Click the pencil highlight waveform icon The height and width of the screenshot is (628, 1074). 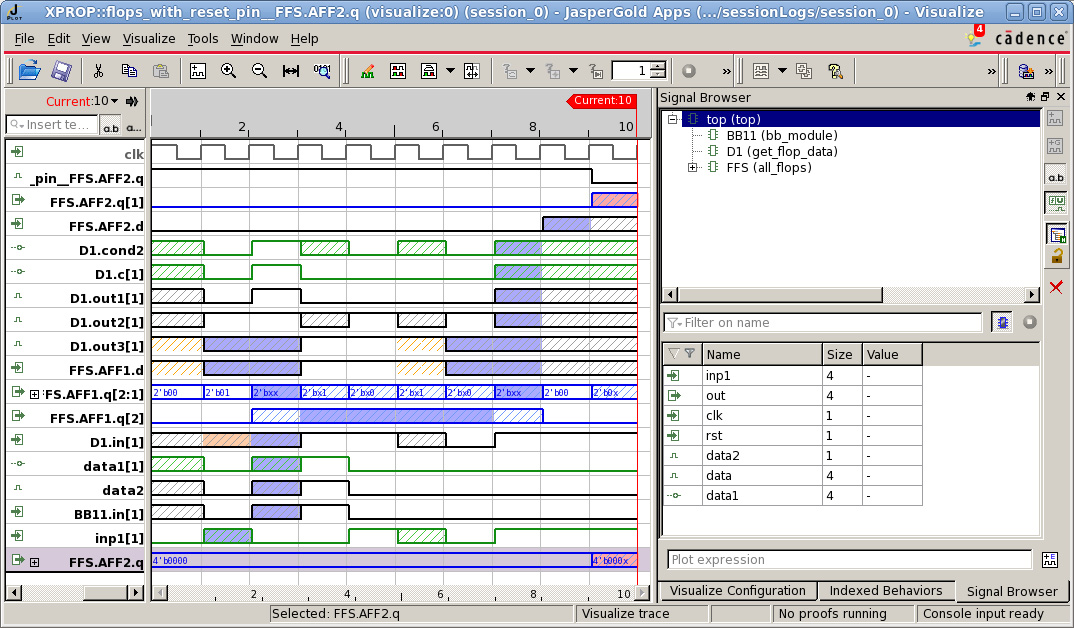tap(368, 71)
